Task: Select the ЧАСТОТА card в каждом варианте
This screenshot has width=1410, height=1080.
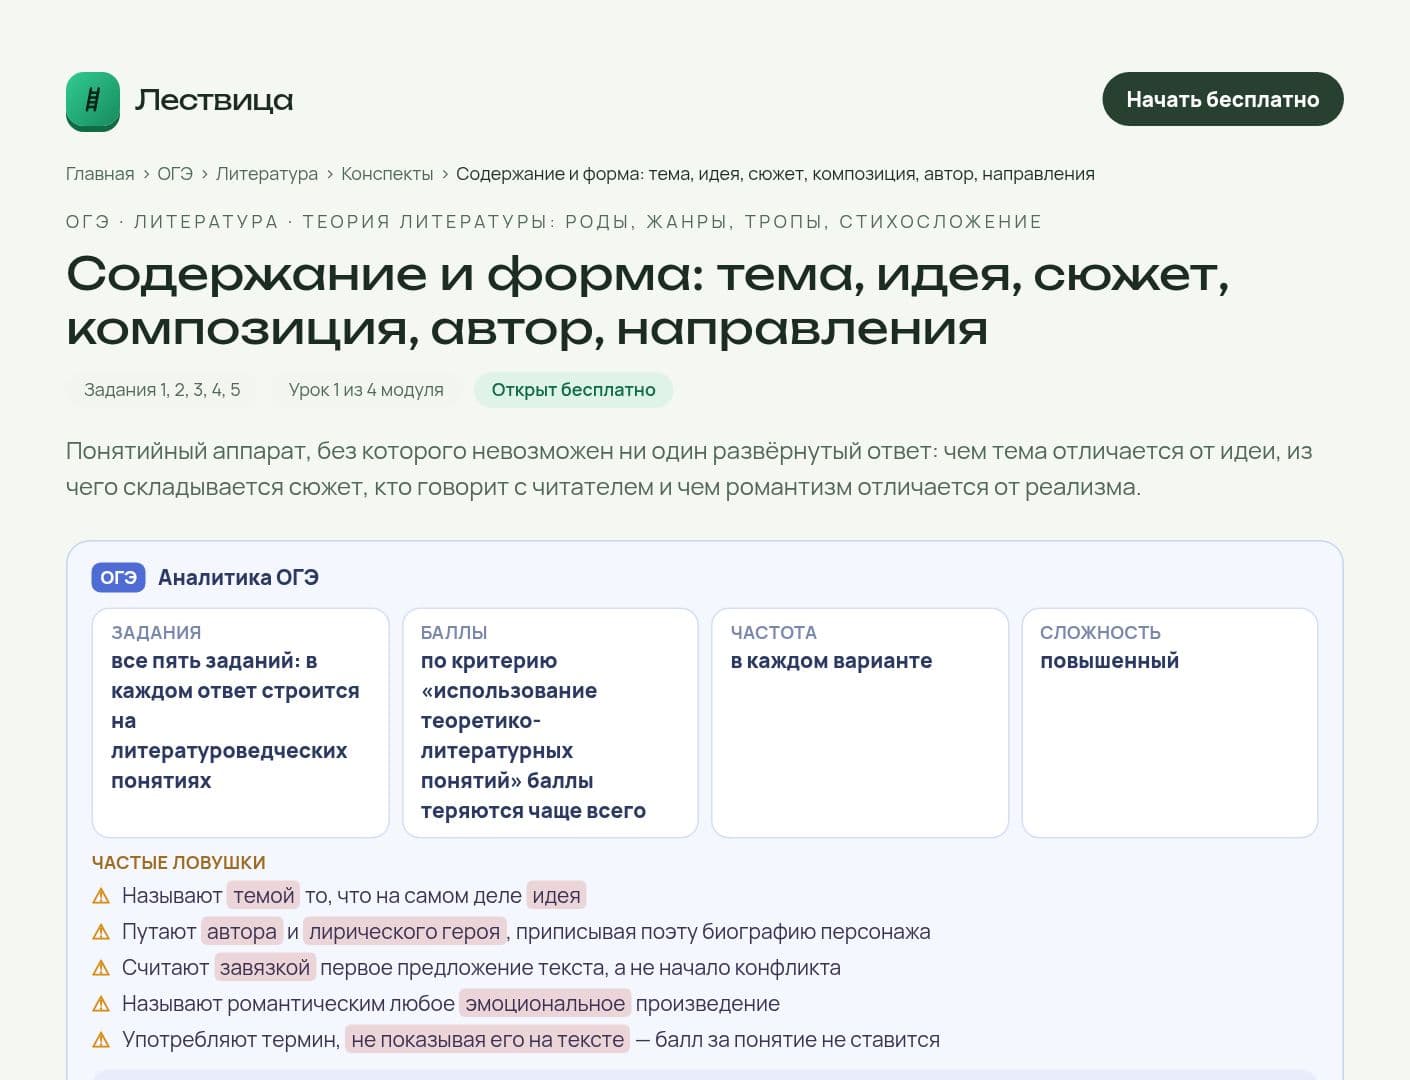Action: (x=860, y=722)
